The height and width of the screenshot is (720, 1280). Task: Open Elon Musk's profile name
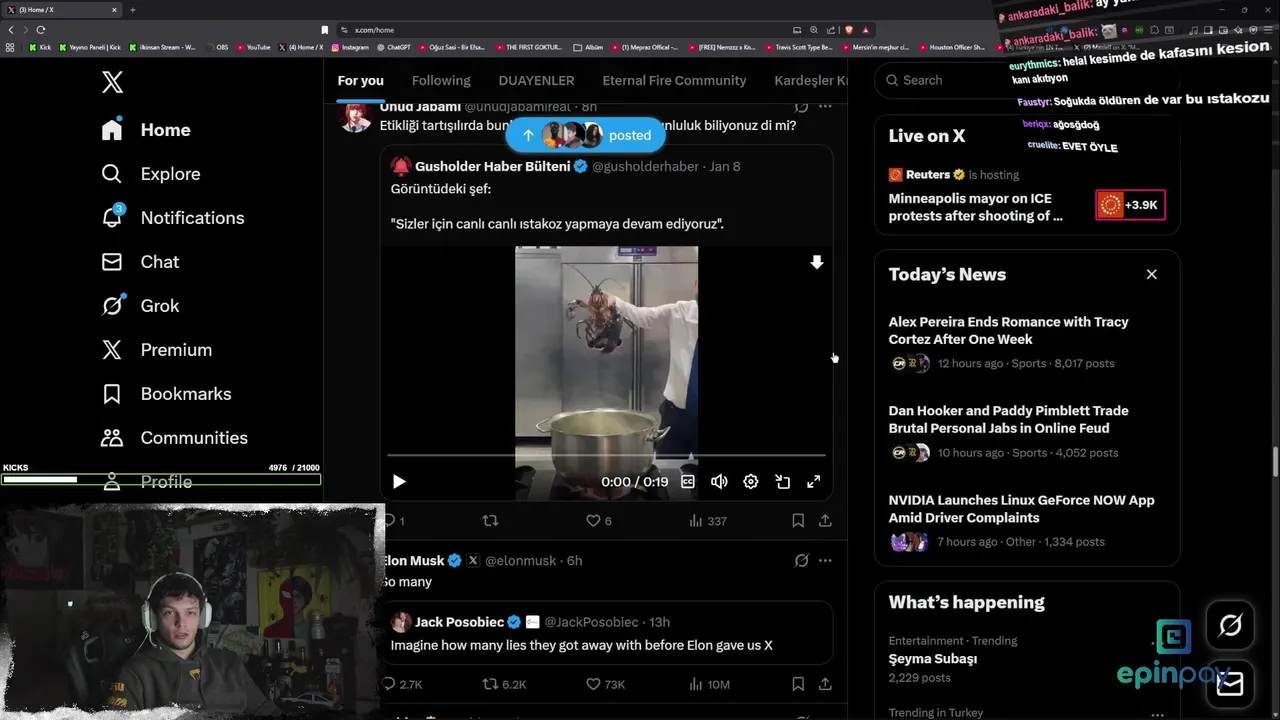(x=414, y=561)
